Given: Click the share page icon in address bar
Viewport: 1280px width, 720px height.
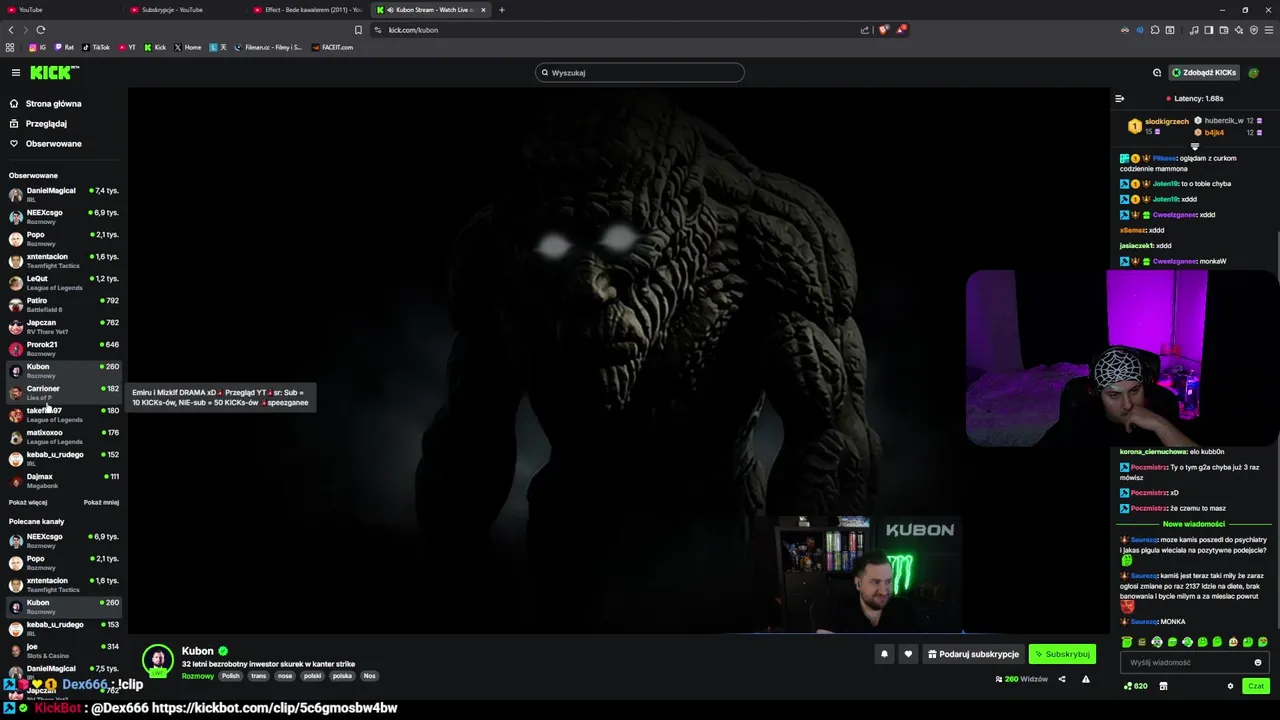Looking at the screenshot, I should [865, 30].
